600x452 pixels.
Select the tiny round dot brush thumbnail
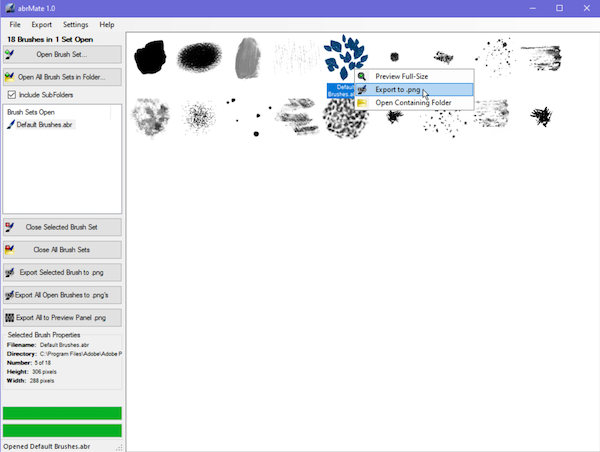pyautogui.click(x=395, y=57)
